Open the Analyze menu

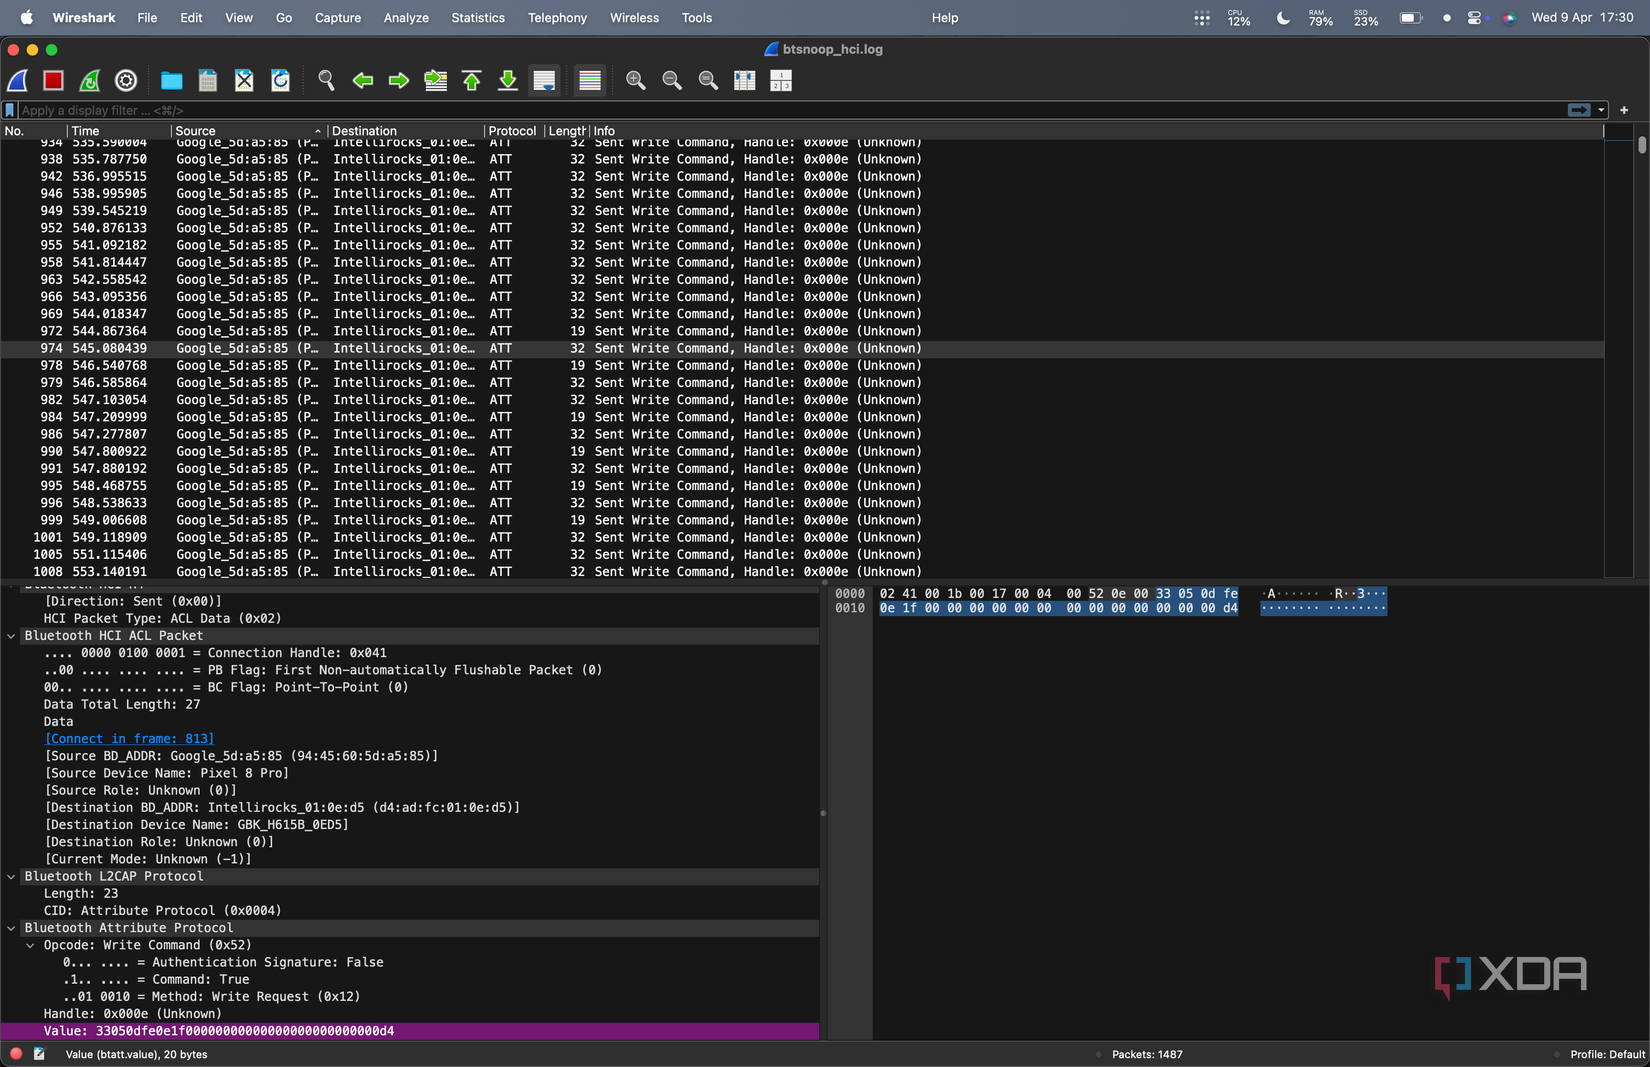coord(406,18)
